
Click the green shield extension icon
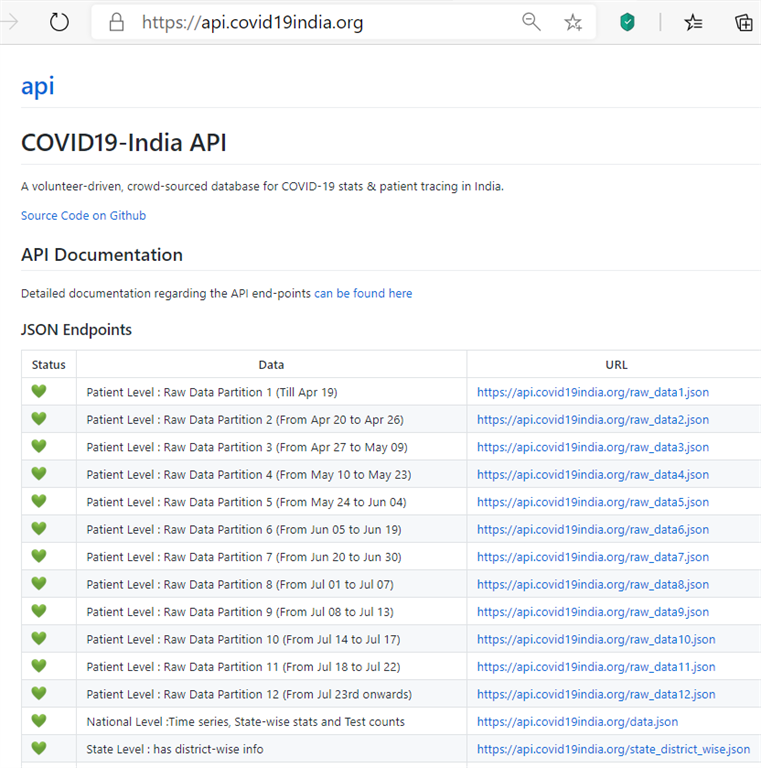coord(627,22)
